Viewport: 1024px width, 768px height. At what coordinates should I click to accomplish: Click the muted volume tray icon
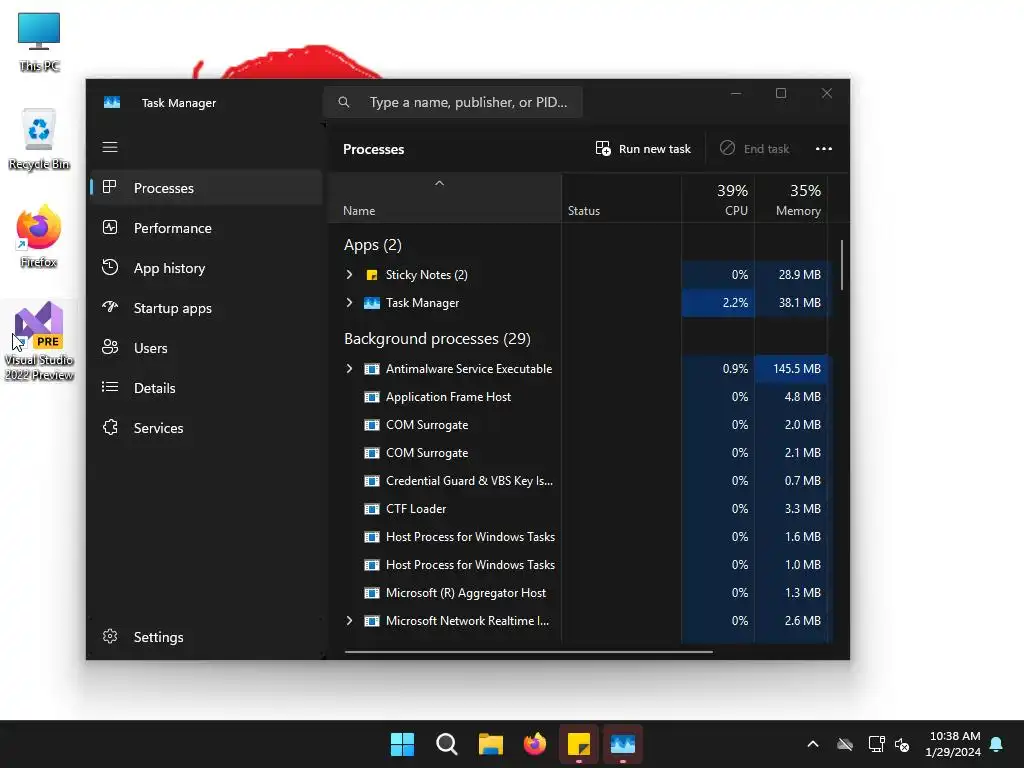click(x=902, y=744)
